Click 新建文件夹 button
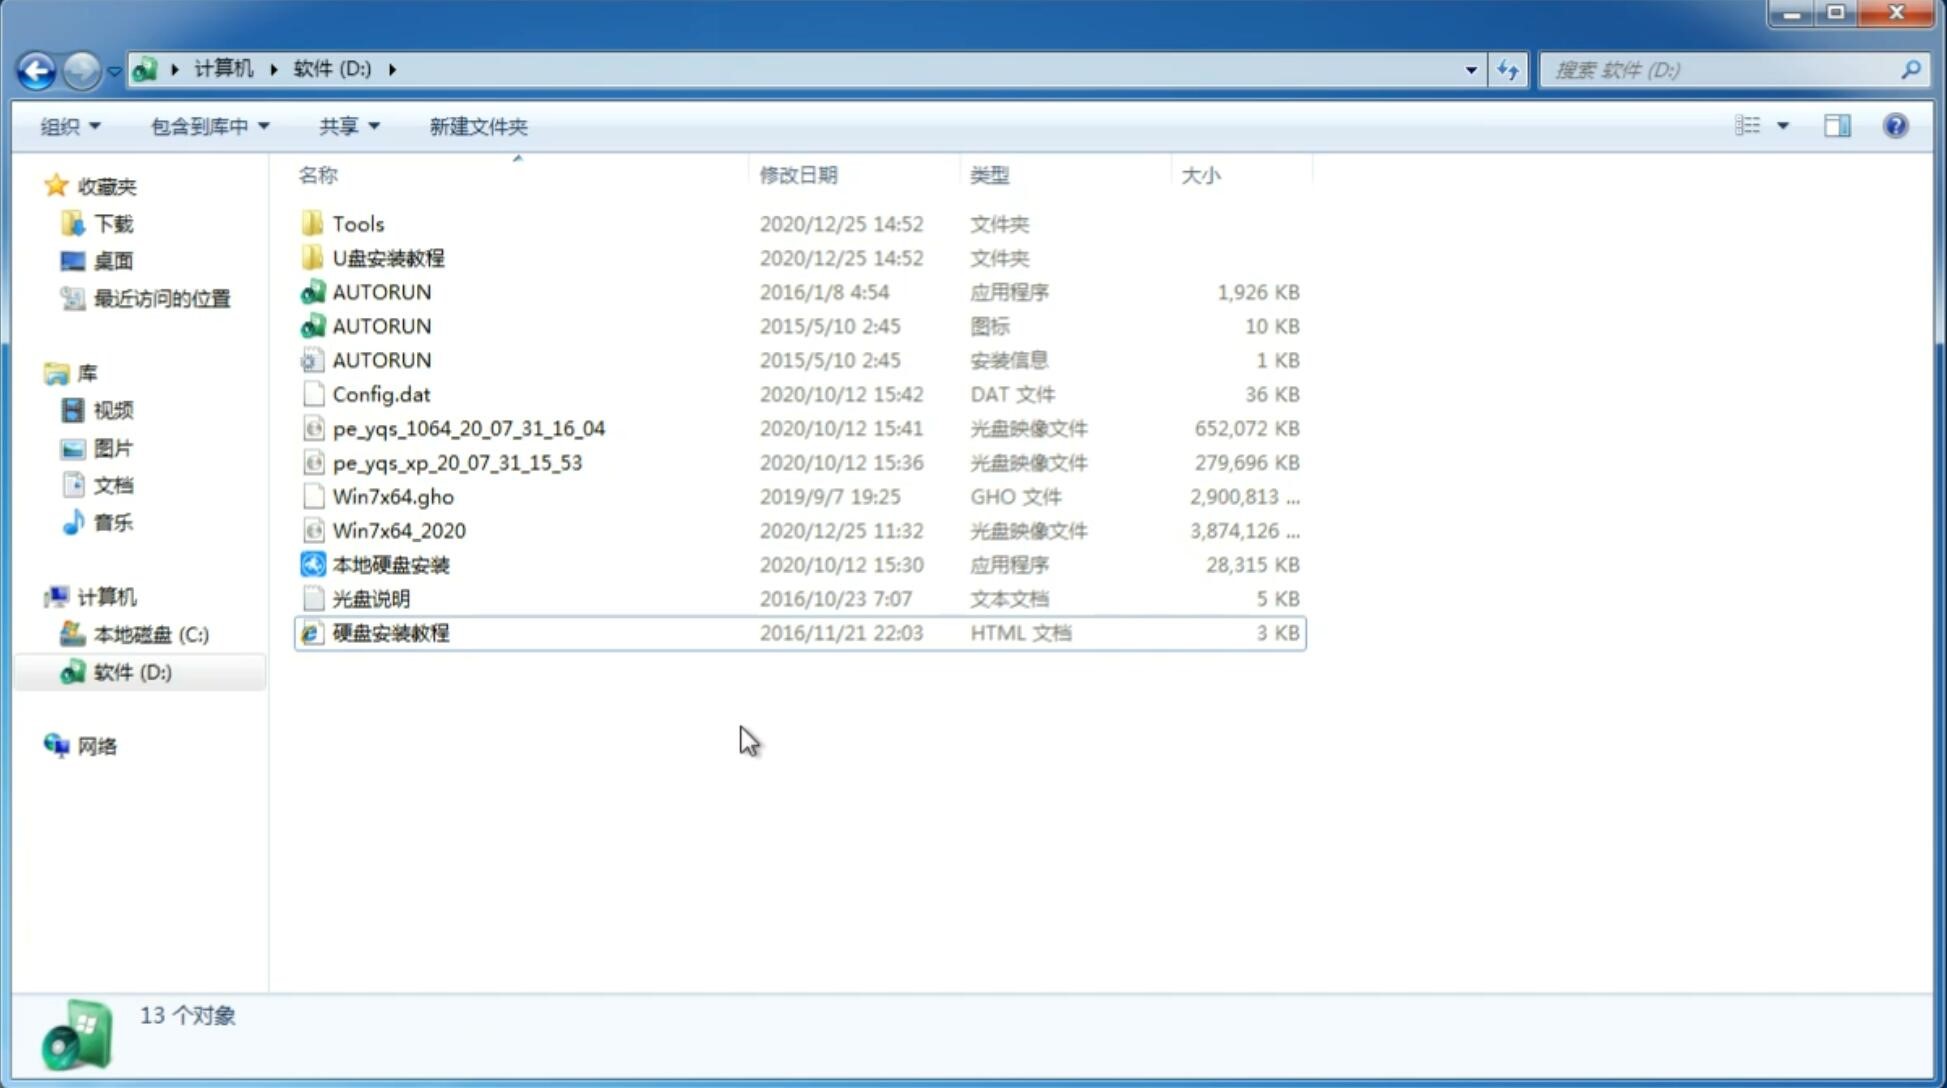This screenshot has width=1947, height=1088. 477,126
